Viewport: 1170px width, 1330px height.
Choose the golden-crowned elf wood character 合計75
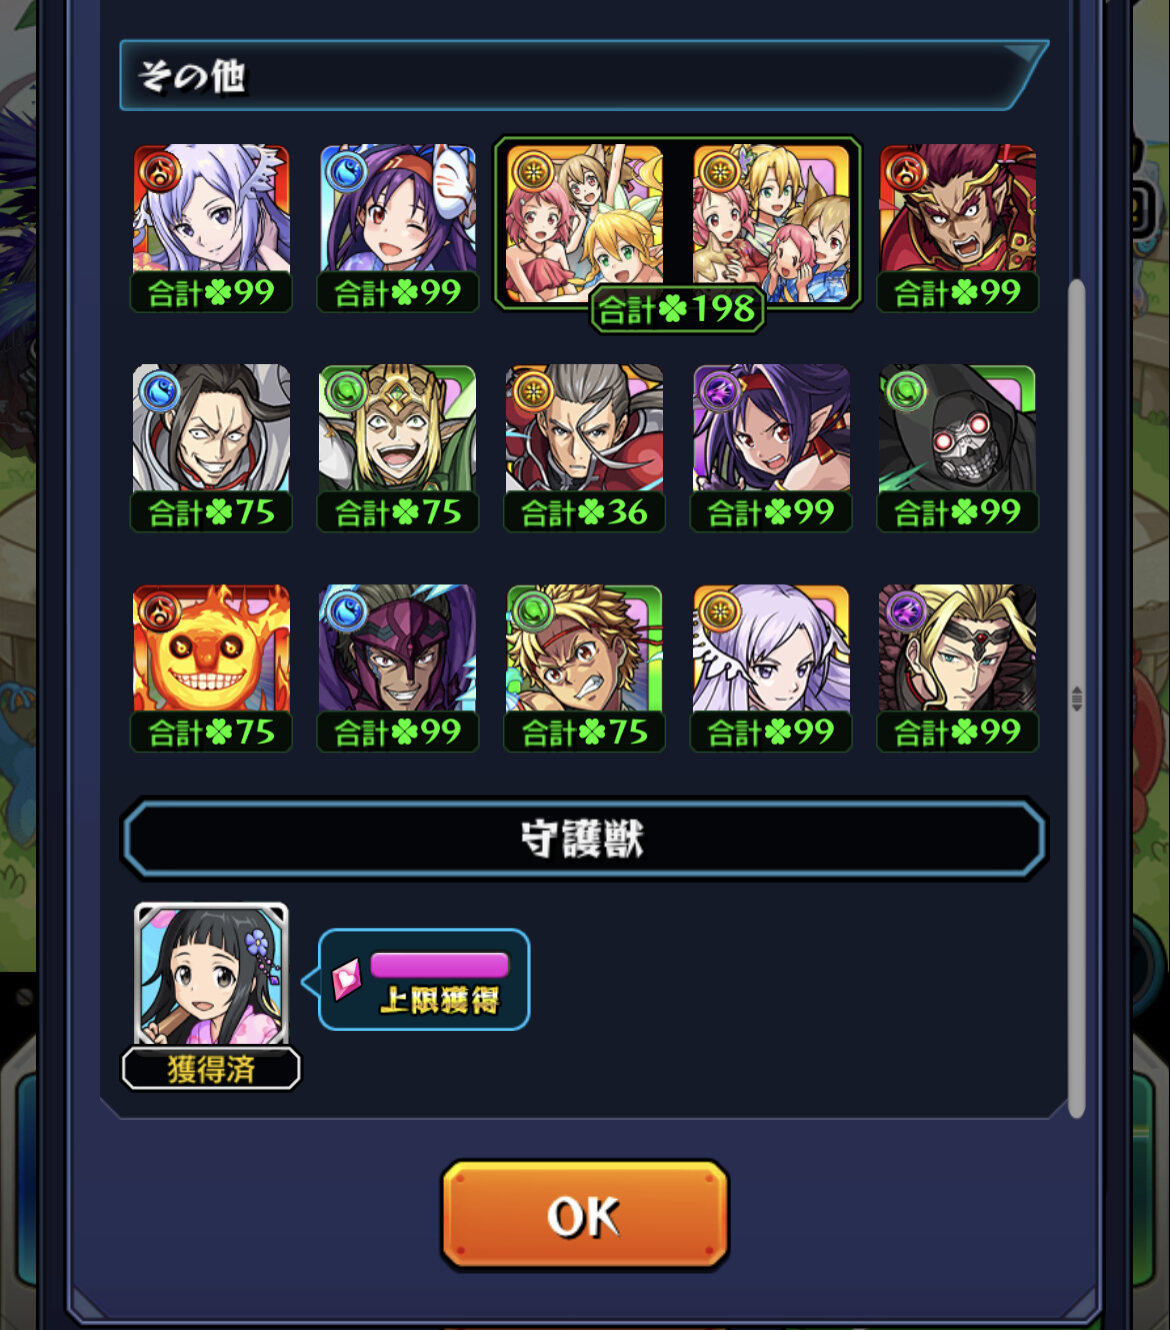tap(397, 448)
